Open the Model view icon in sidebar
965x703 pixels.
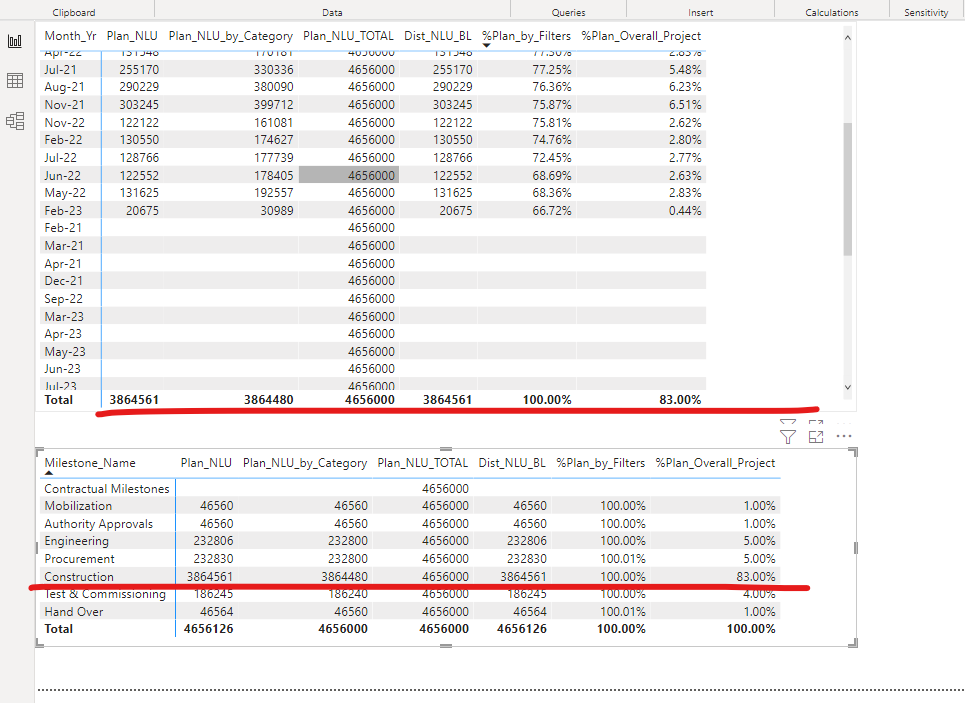click(x=15, y=121)
